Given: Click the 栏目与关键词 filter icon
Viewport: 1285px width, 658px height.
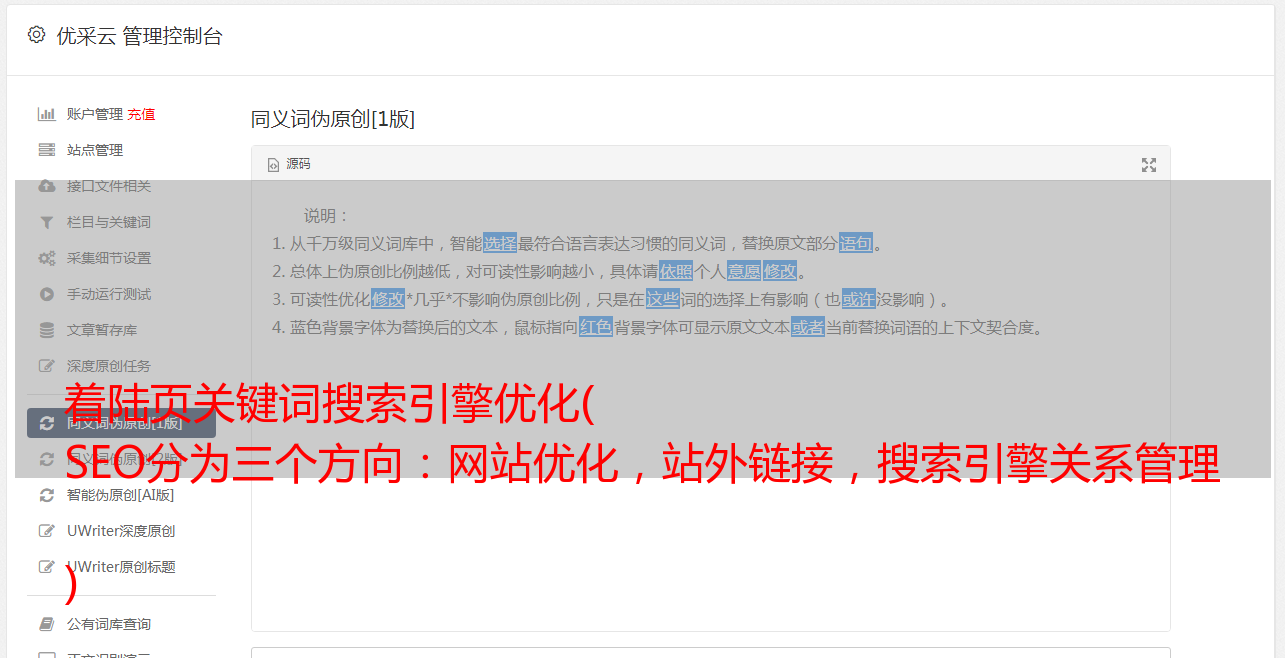Looking at the screenshot, I should [x=46, y=222].
